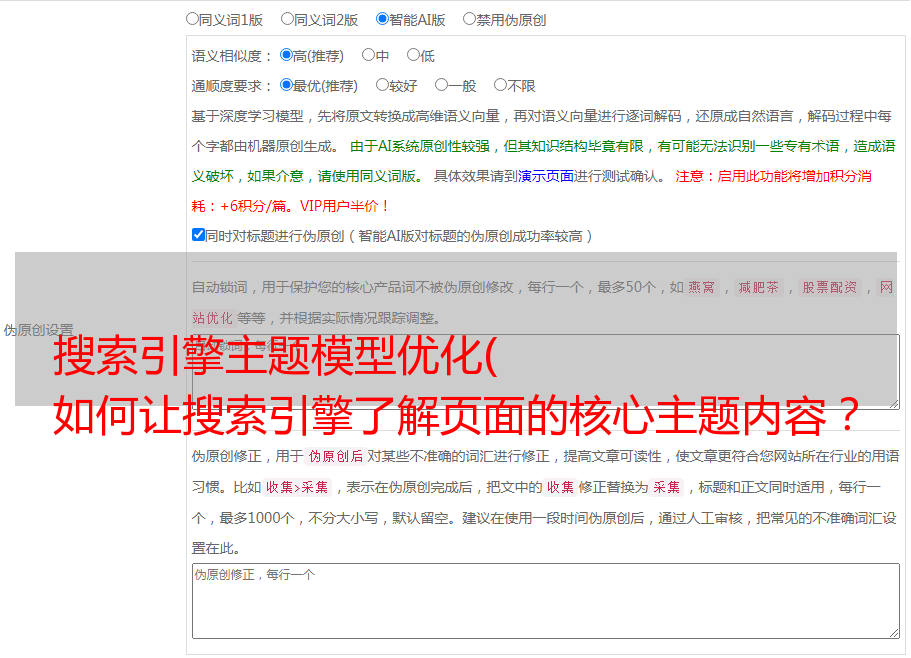Click the auto lock-word textarea

[x=546, y=372]
